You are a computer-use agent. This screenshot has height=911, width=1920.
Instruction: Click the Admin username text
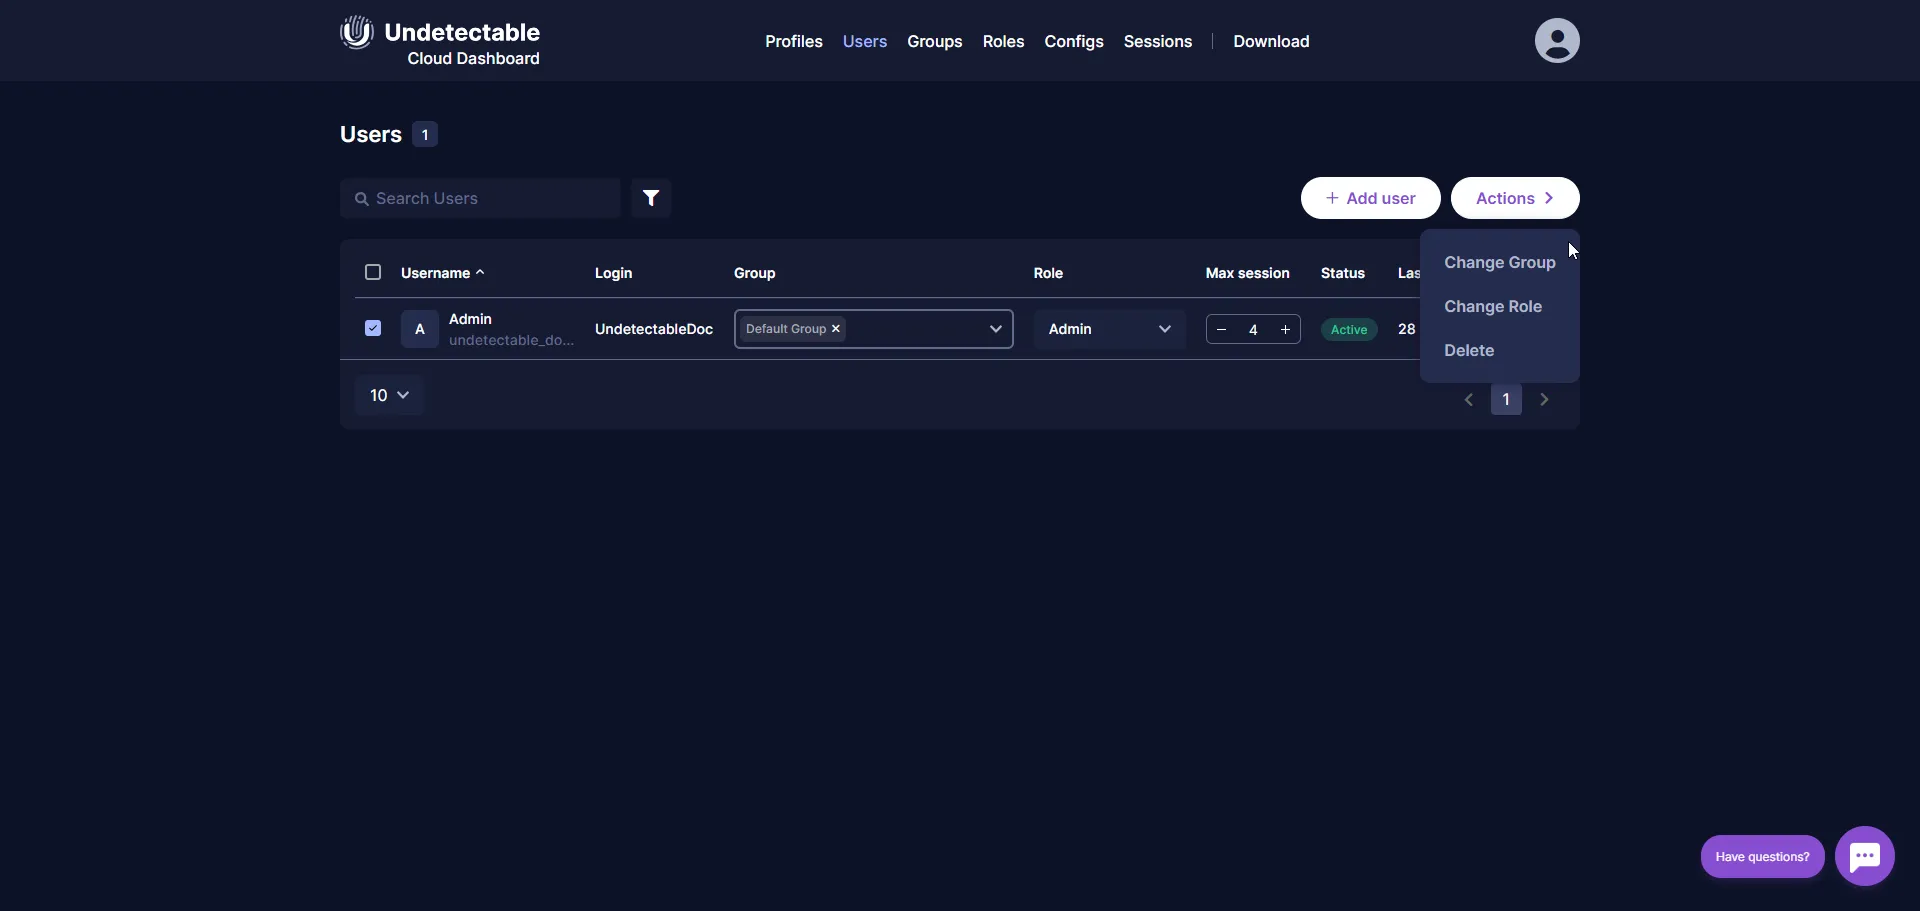[x=470, y=319]
